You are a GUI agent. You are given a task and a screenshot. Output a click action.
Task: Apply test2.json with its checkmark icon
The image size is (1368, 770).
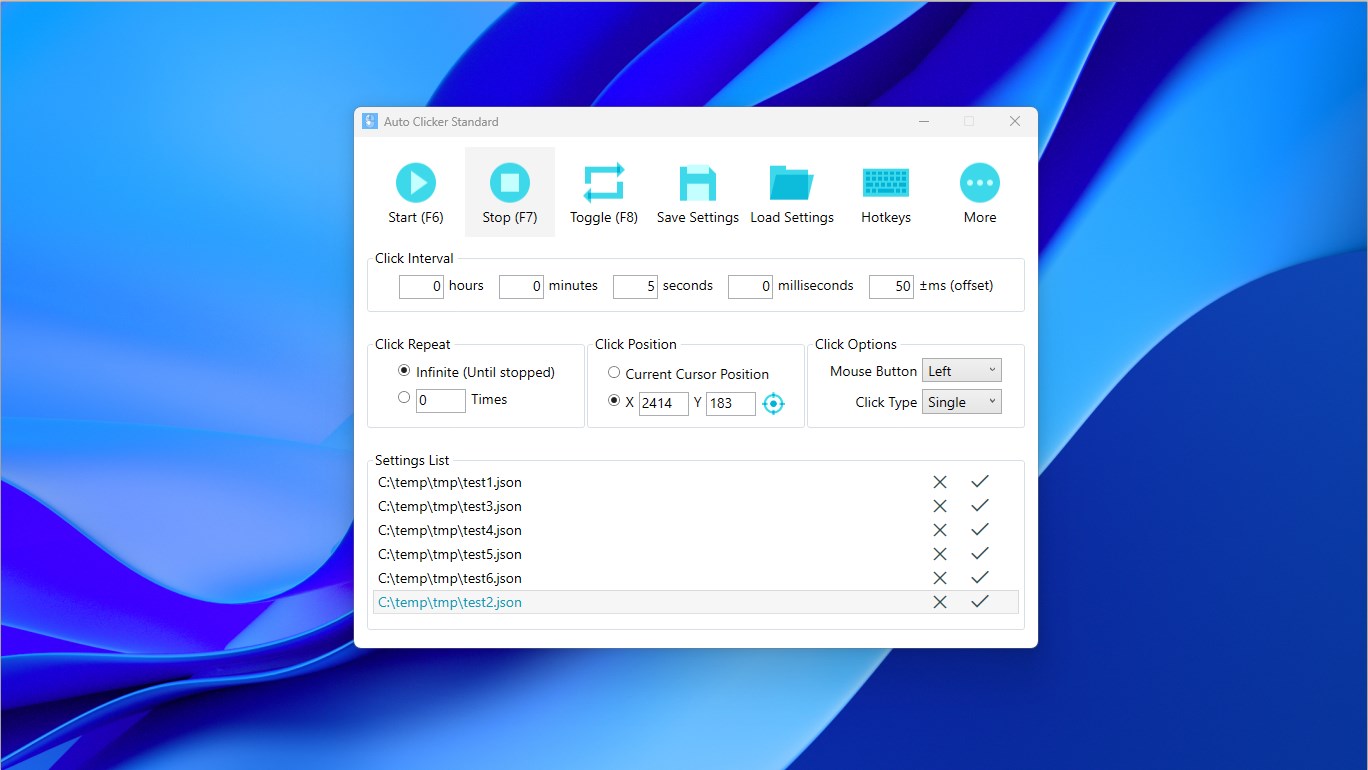(980, 602)
